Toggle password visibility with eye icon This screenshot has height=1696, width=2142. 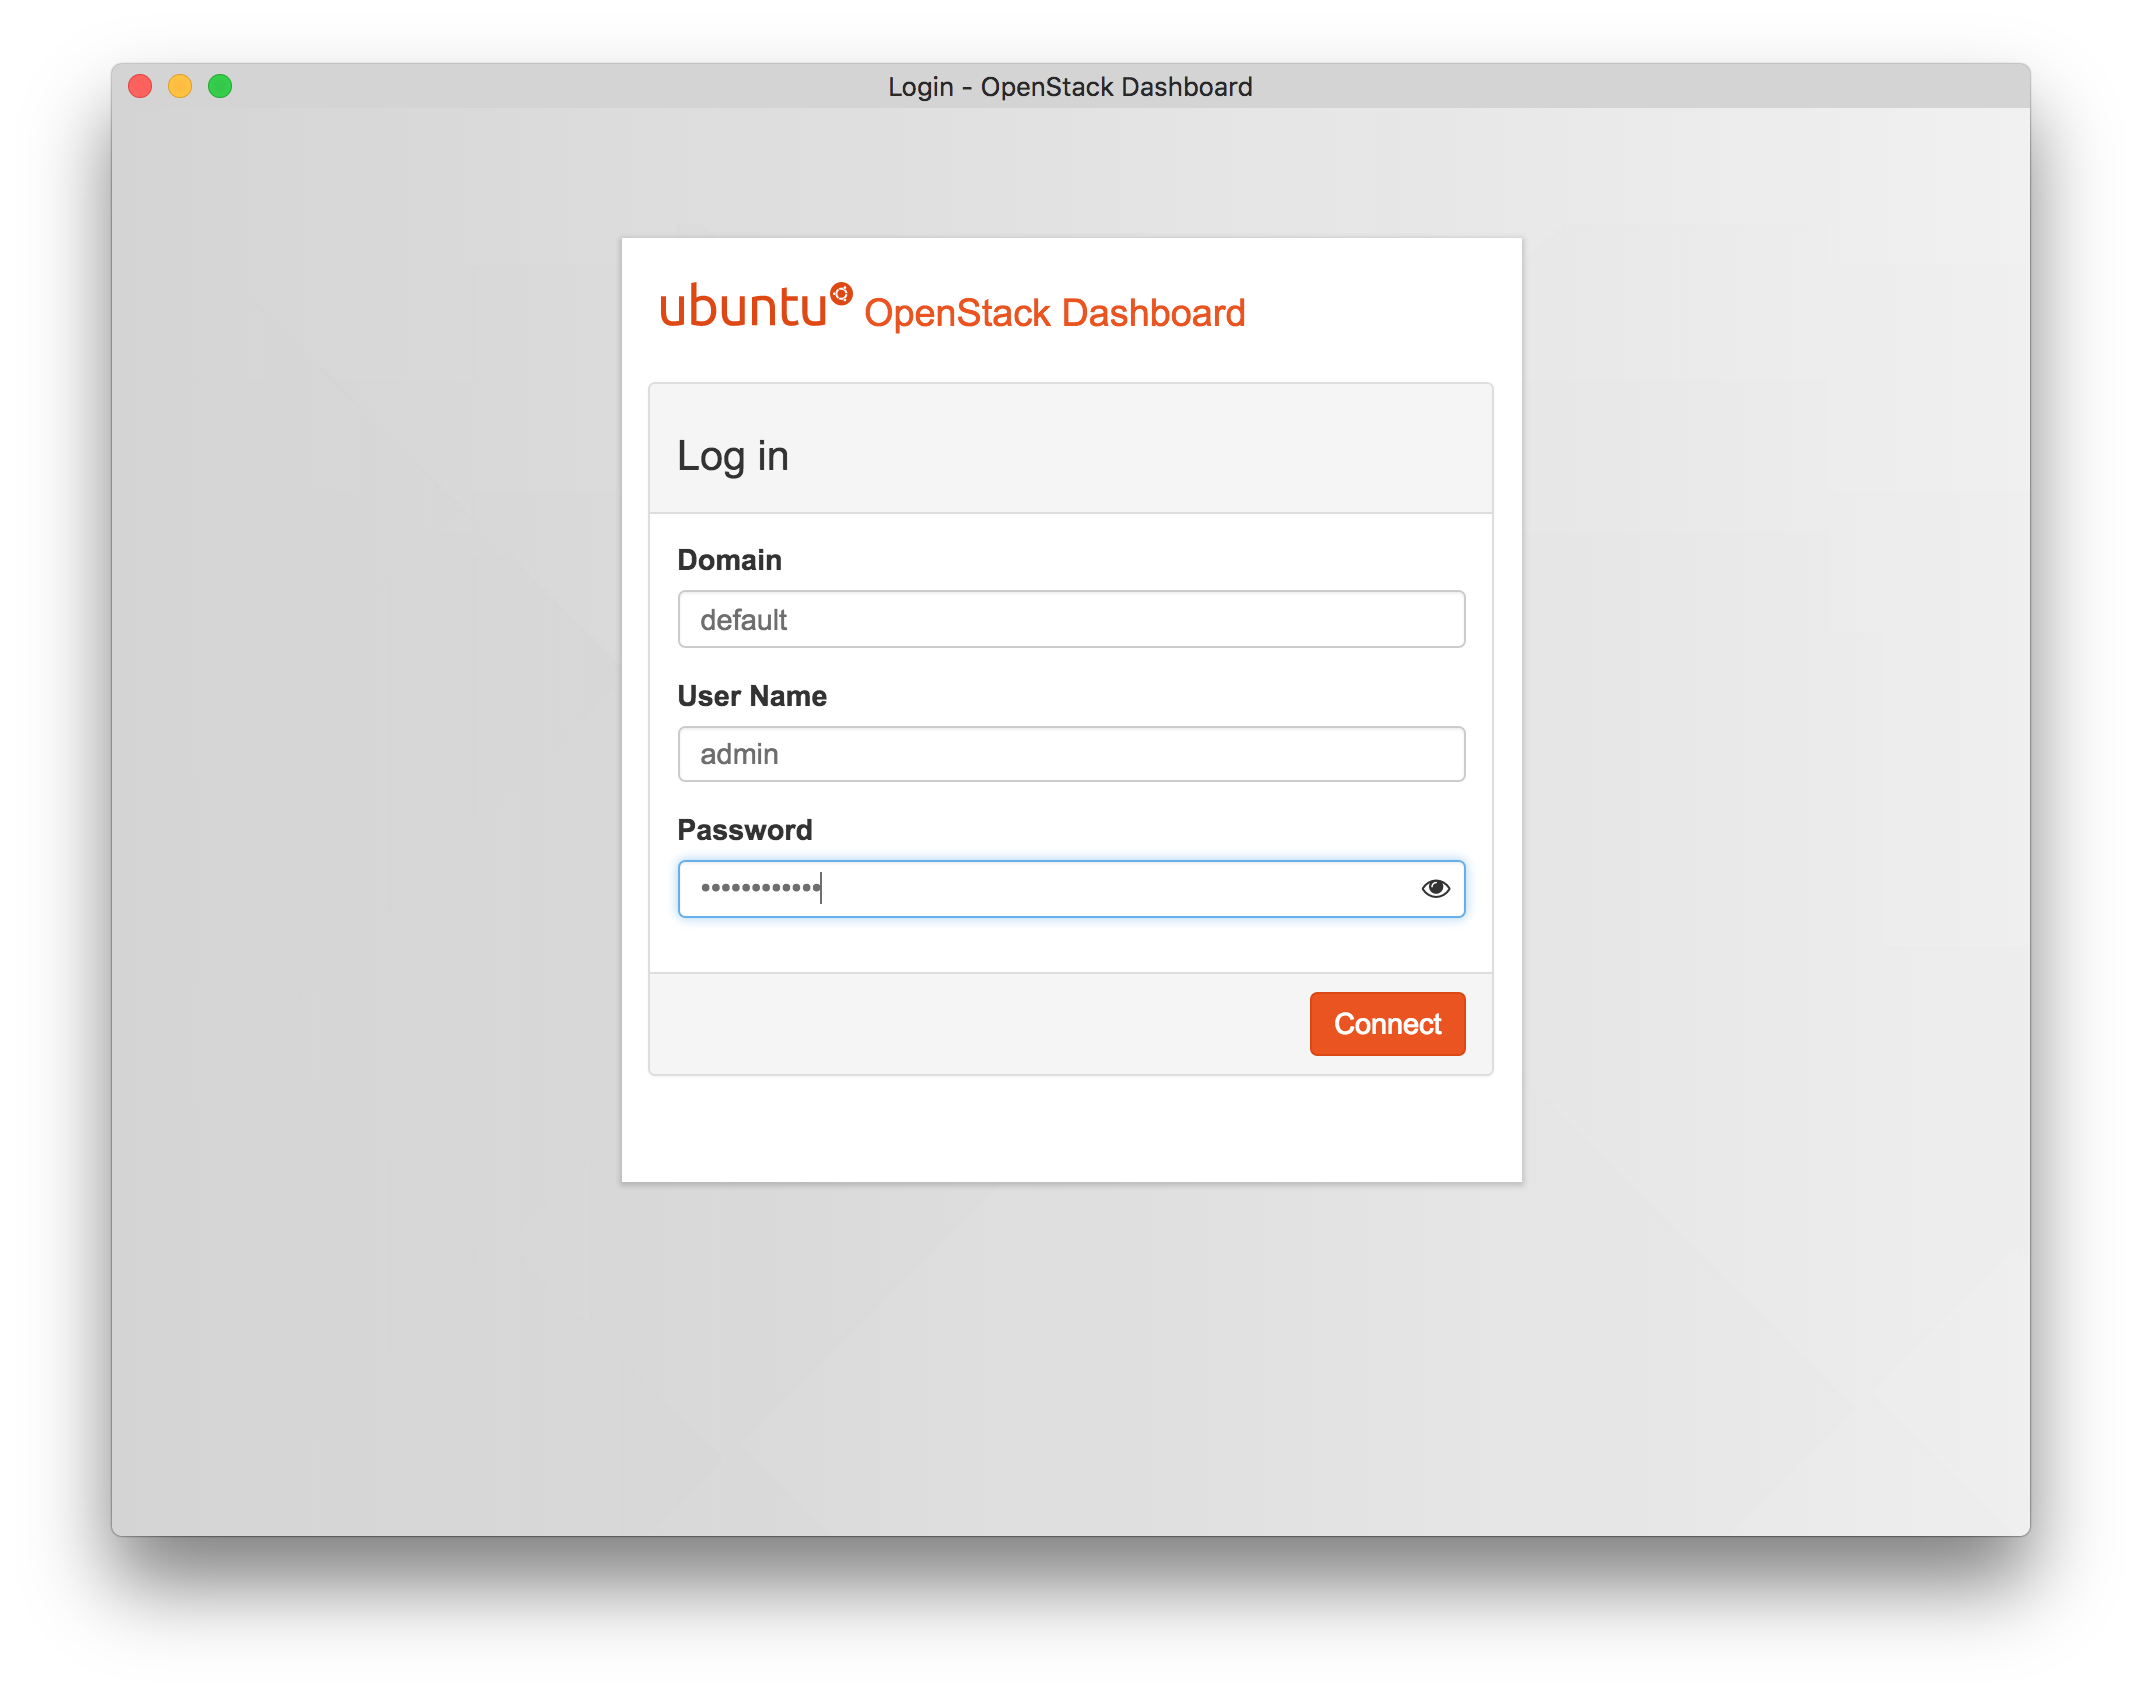(1434, 887)
